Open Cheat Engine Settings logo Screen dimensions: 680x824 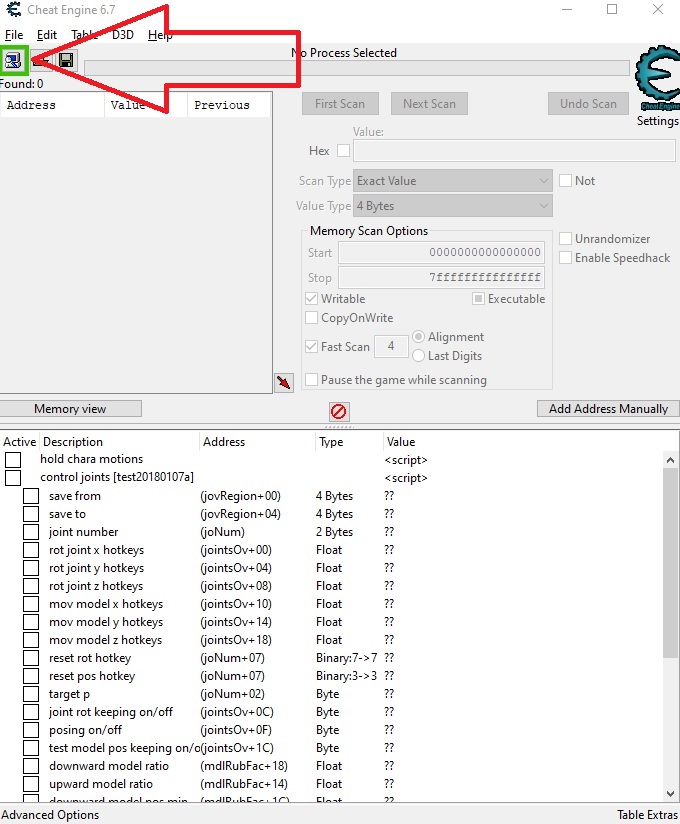(657, 78)
